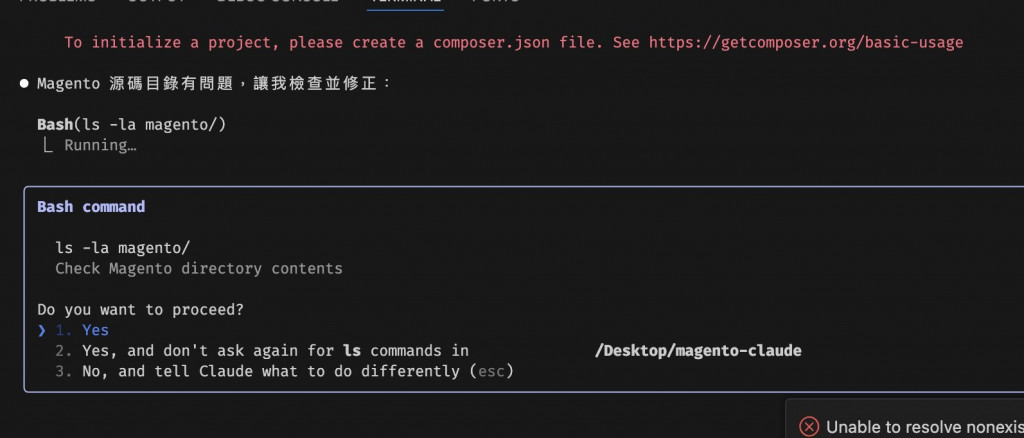Click the ls -la magento/ command in prompt box
The height and width of the screenshot is (438, 1024).
pyautogui.click(x=123, y=248)
